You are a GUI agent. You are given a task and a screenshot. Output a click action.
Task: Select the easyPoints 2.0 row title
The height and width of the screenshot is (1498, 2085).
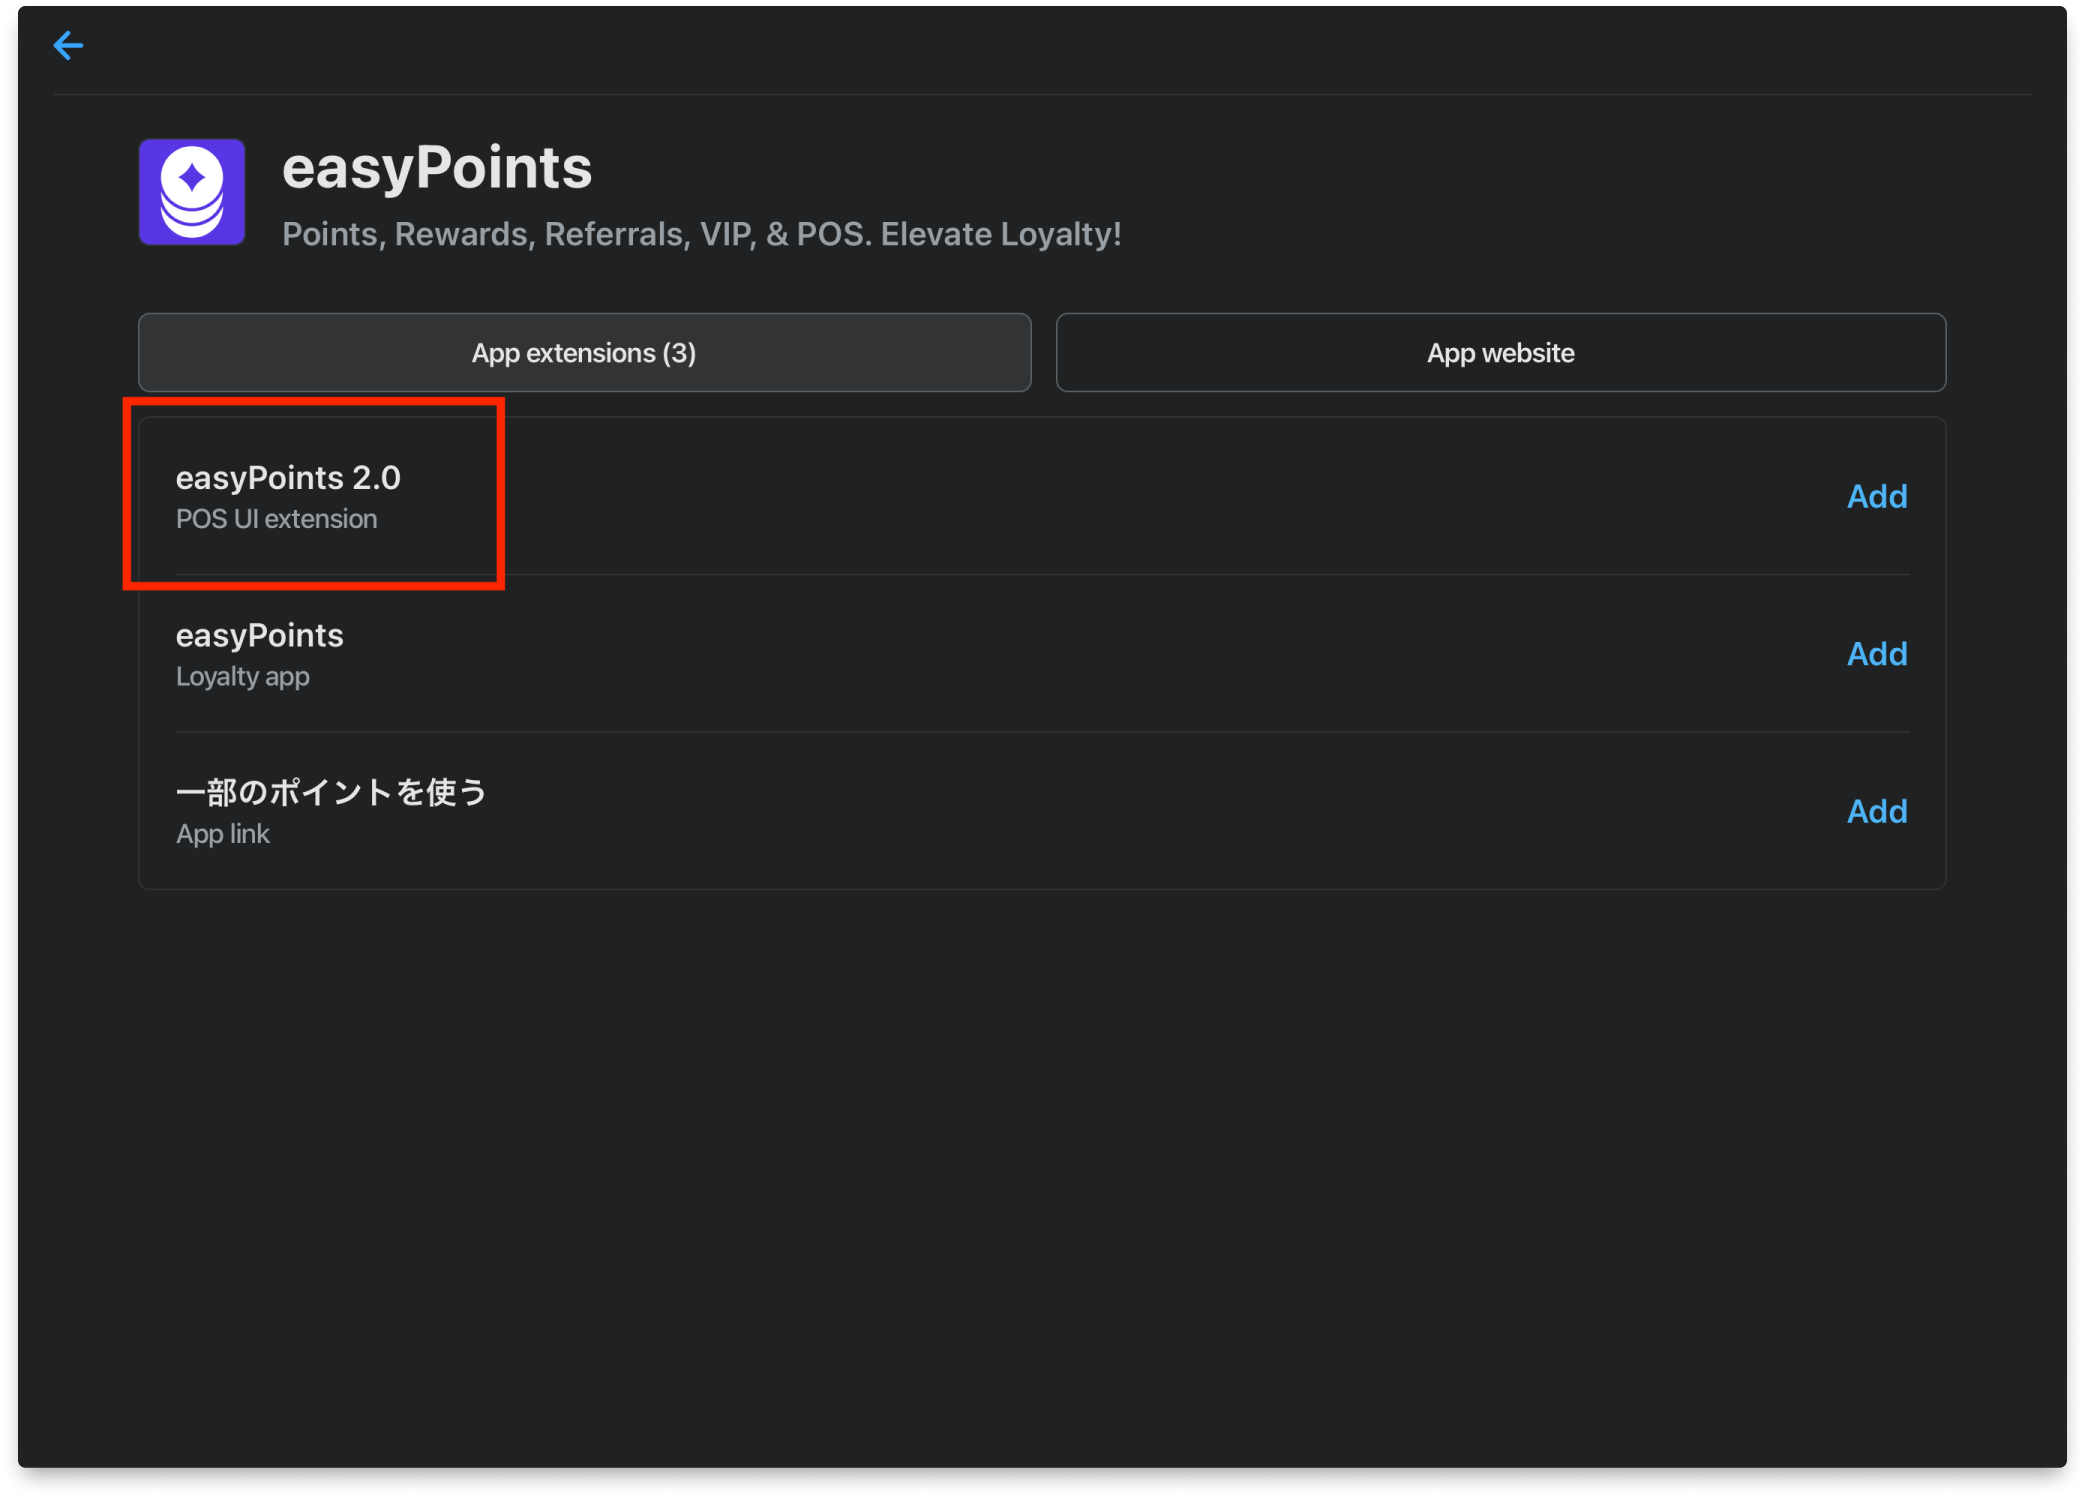pos(288,478)
